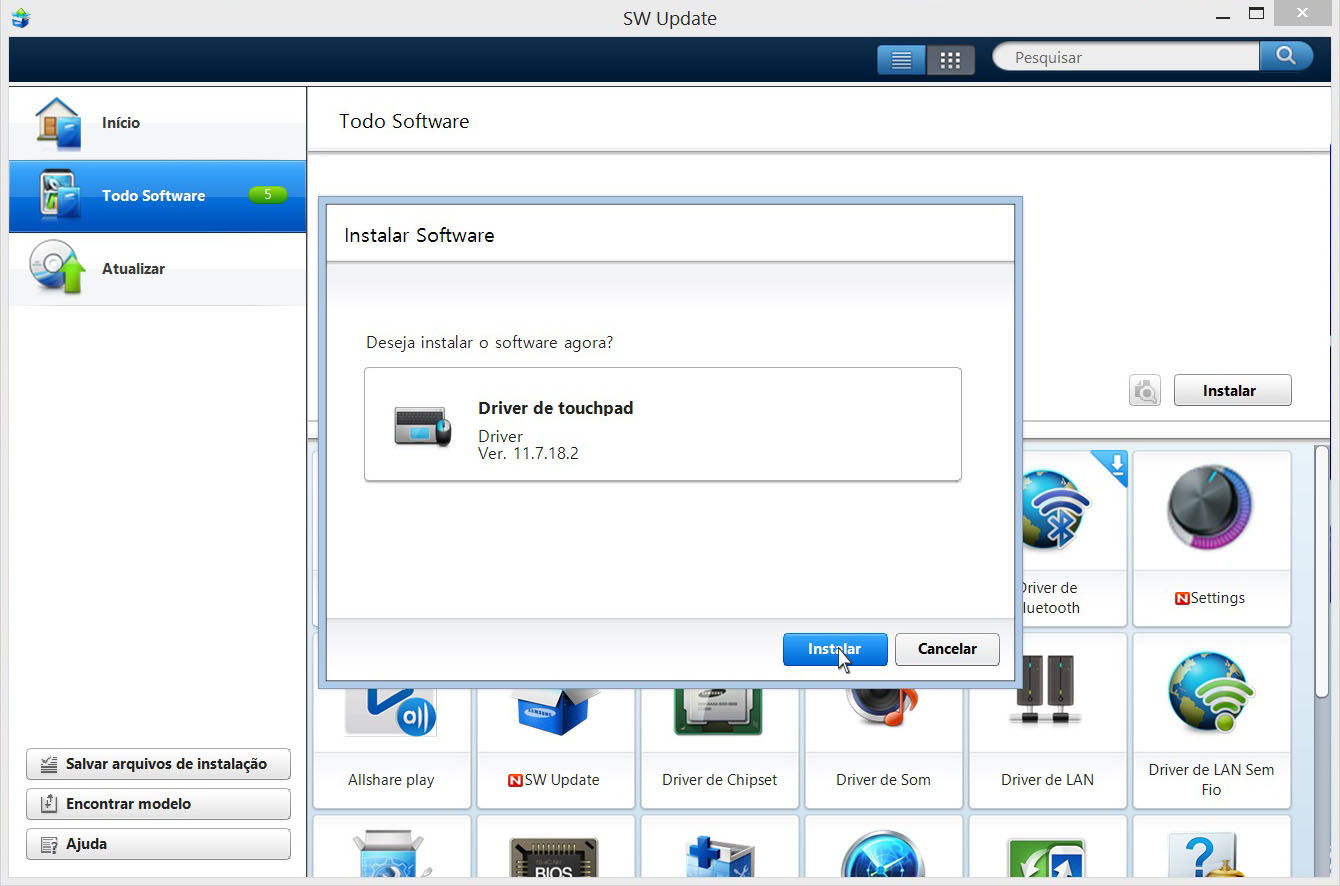This screenshot has height=886, width=1340.
Task: Select Todo Software in sidebar
Action: tap(157, 196)
